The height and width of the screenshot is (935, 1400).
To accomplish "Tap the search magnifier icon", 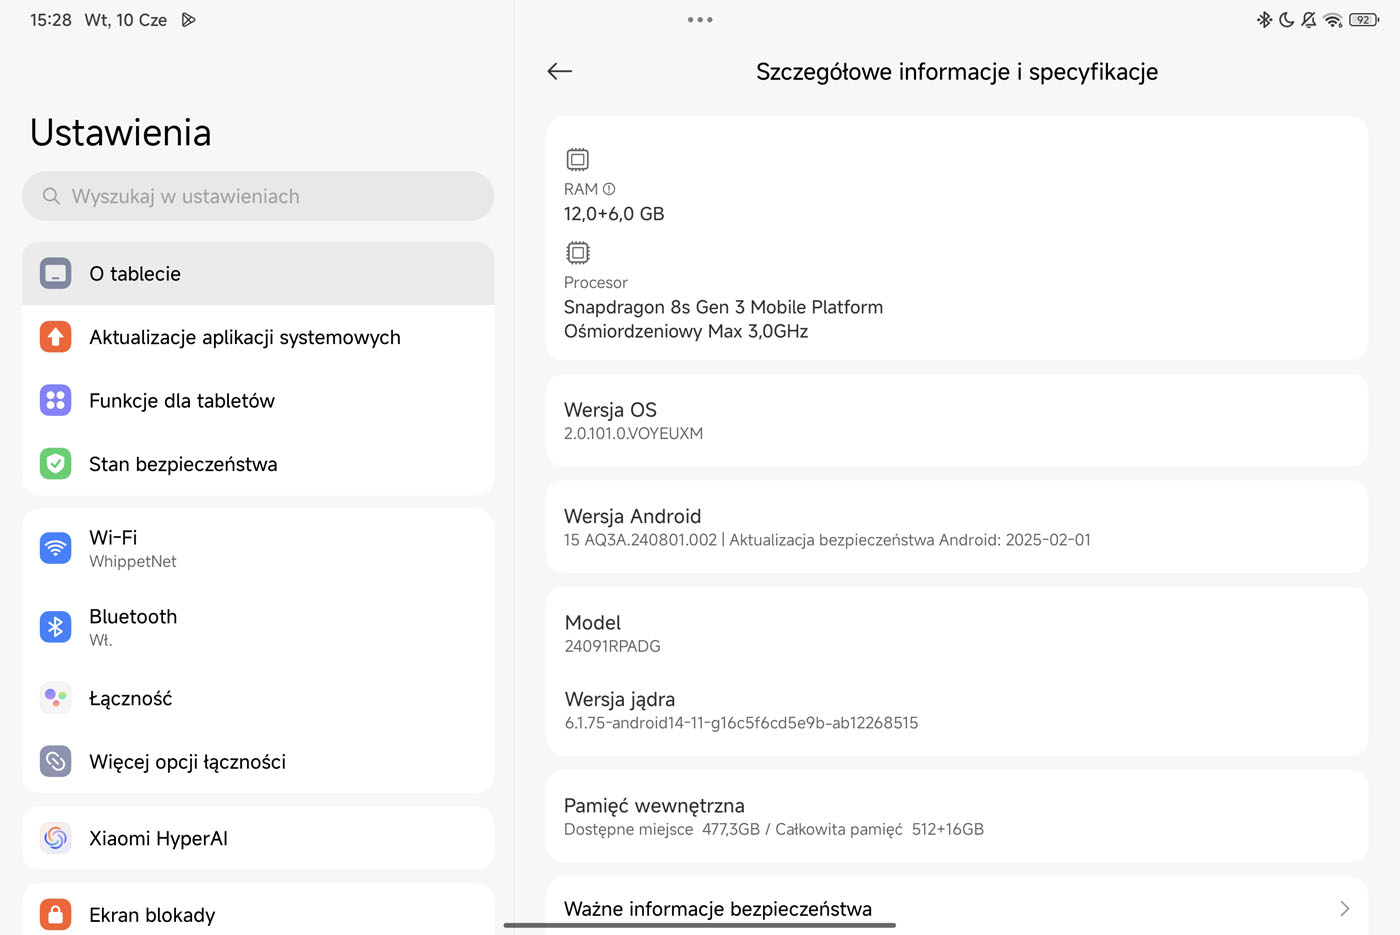I will [51, 196].
